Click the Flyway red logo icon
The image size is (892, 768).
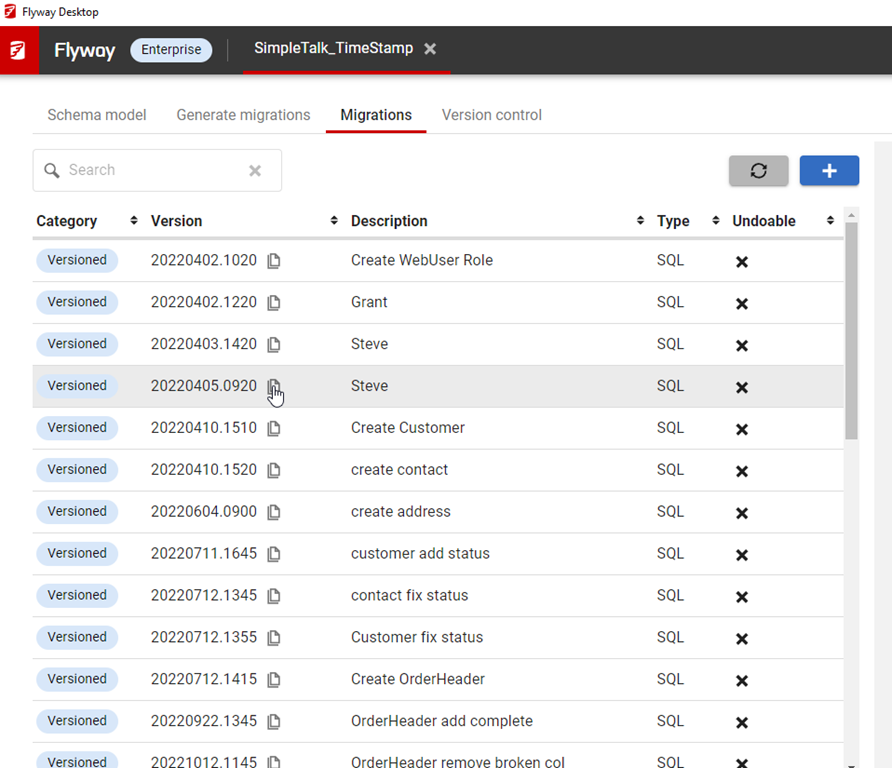(x=19, y=50)
